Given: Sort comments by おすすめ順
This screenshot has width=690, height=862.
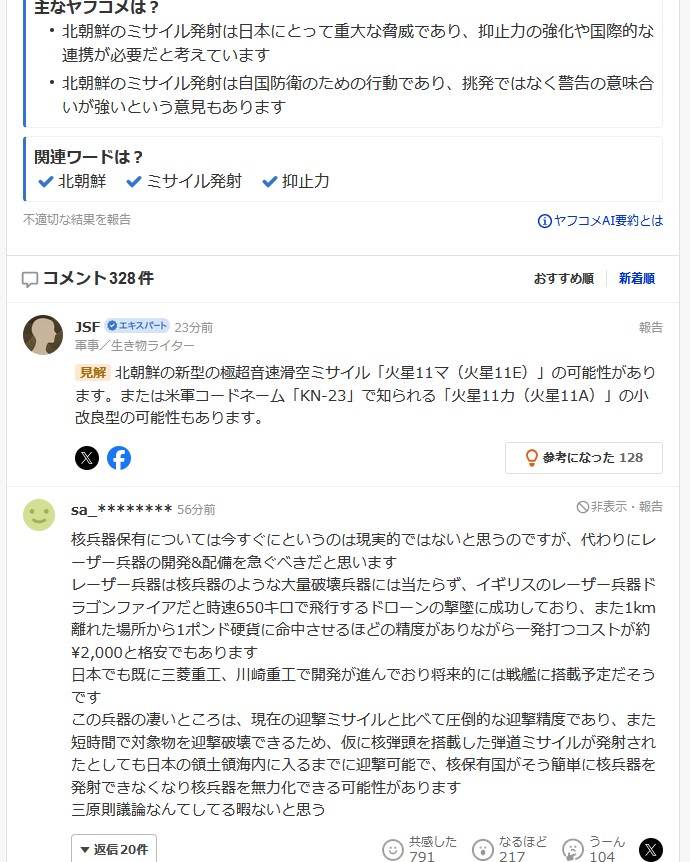Looking at the screenshot, I should coord(563,279).
